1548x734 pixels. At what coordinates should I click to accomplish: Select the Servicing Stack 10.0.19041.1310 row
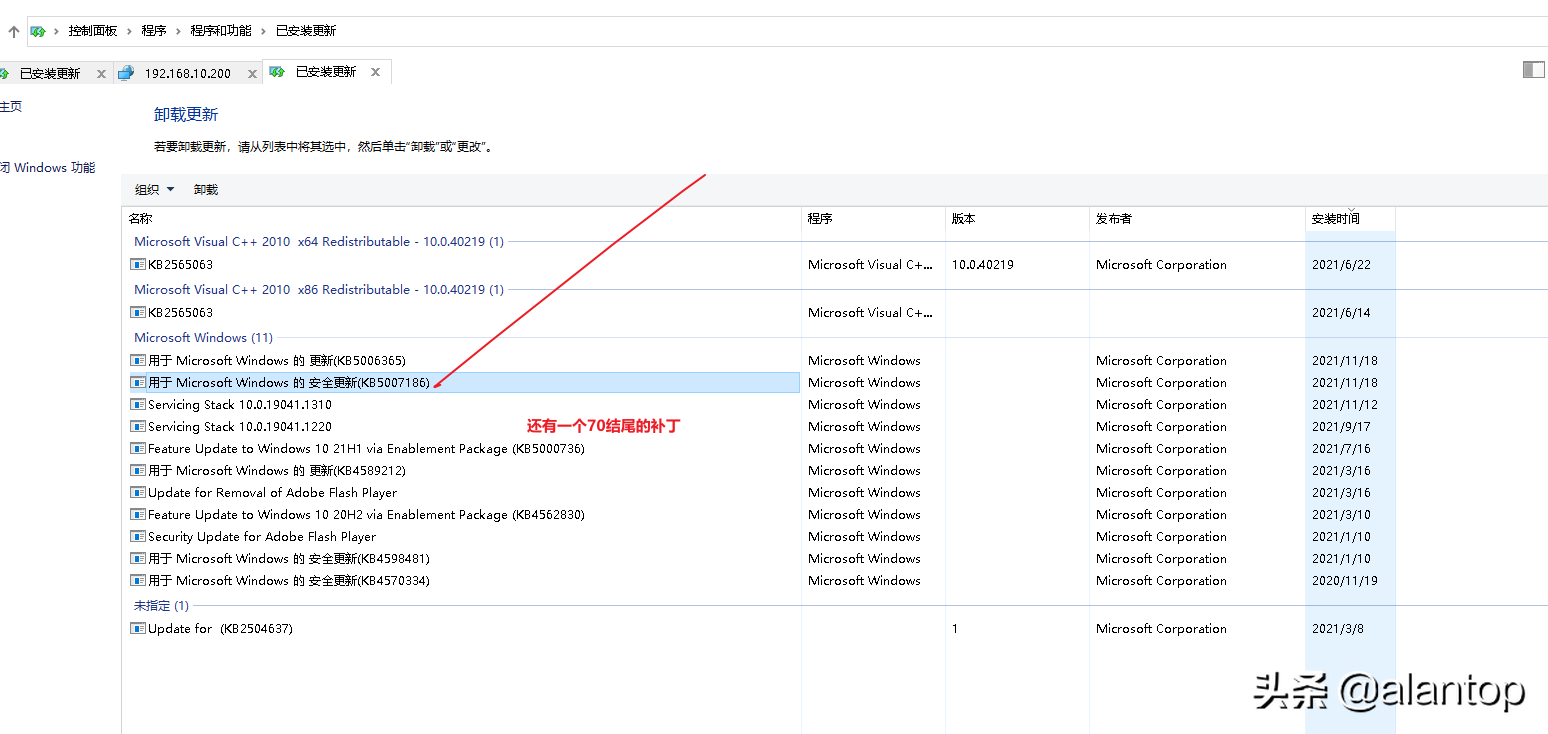click(x=465, y=405)
